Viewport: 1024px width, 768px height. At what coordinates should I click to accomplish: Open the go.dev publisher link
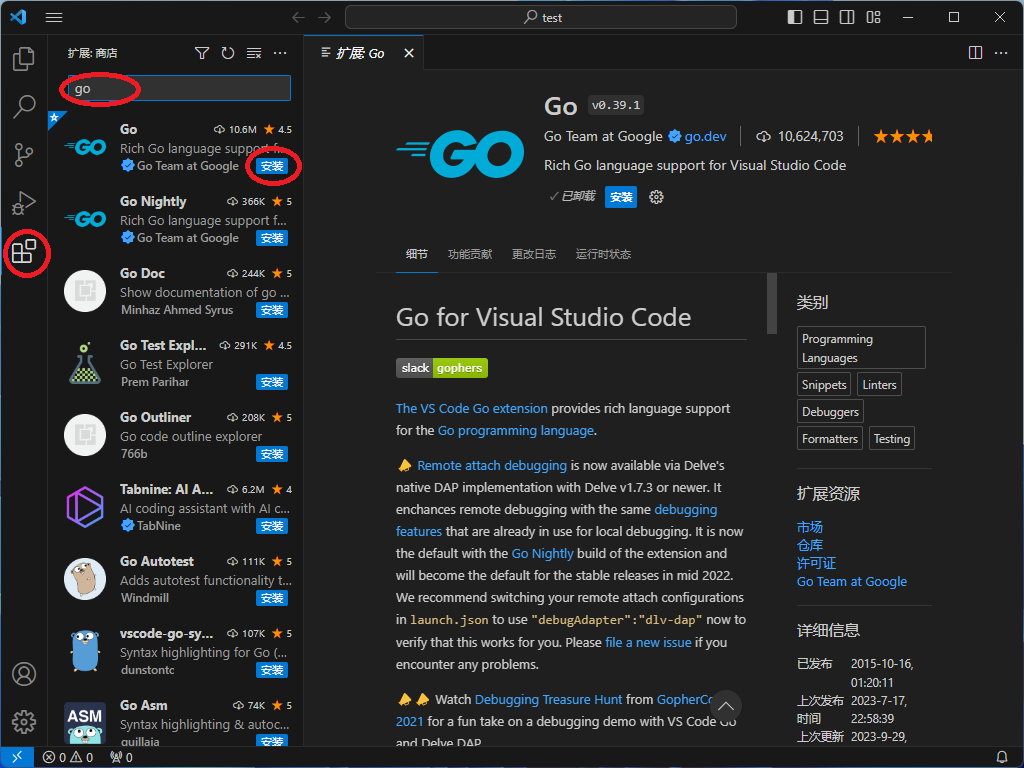tap(705, 136)
